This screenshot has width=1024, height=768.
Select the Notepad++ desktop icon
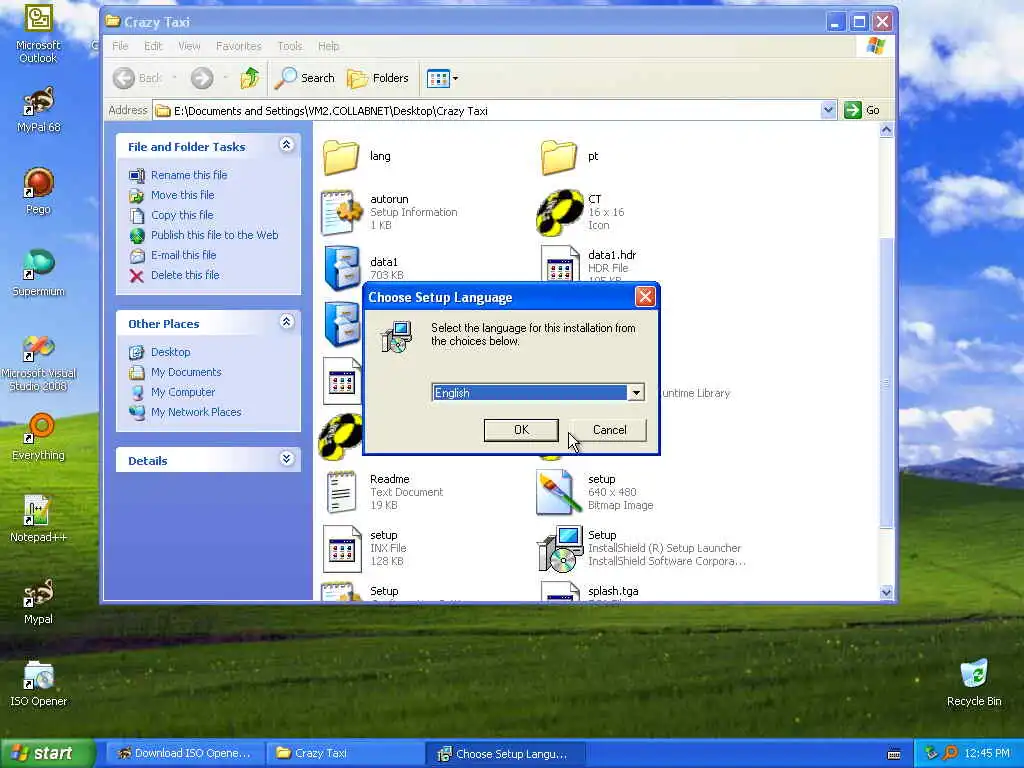click(x=38, y=519)
